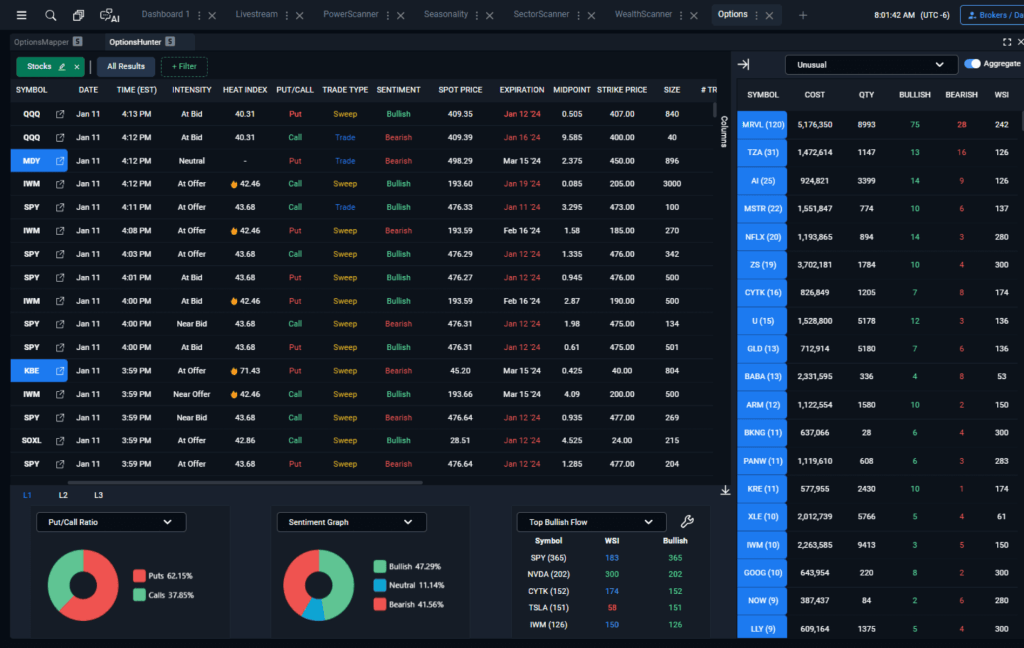Open the Top Bullish Flow dropdown
This screenshot has width=1024, height=648.
tap(591, 522)
